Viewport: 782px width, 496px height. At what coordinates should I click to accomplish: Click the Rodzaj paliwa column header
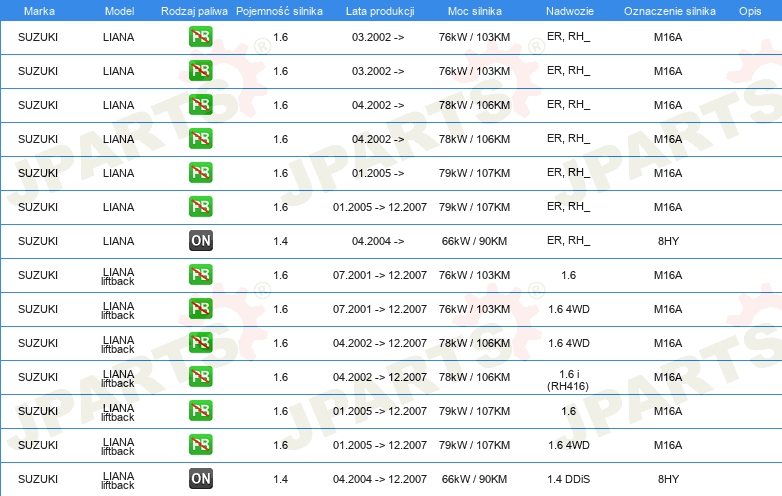coord(194,11)
